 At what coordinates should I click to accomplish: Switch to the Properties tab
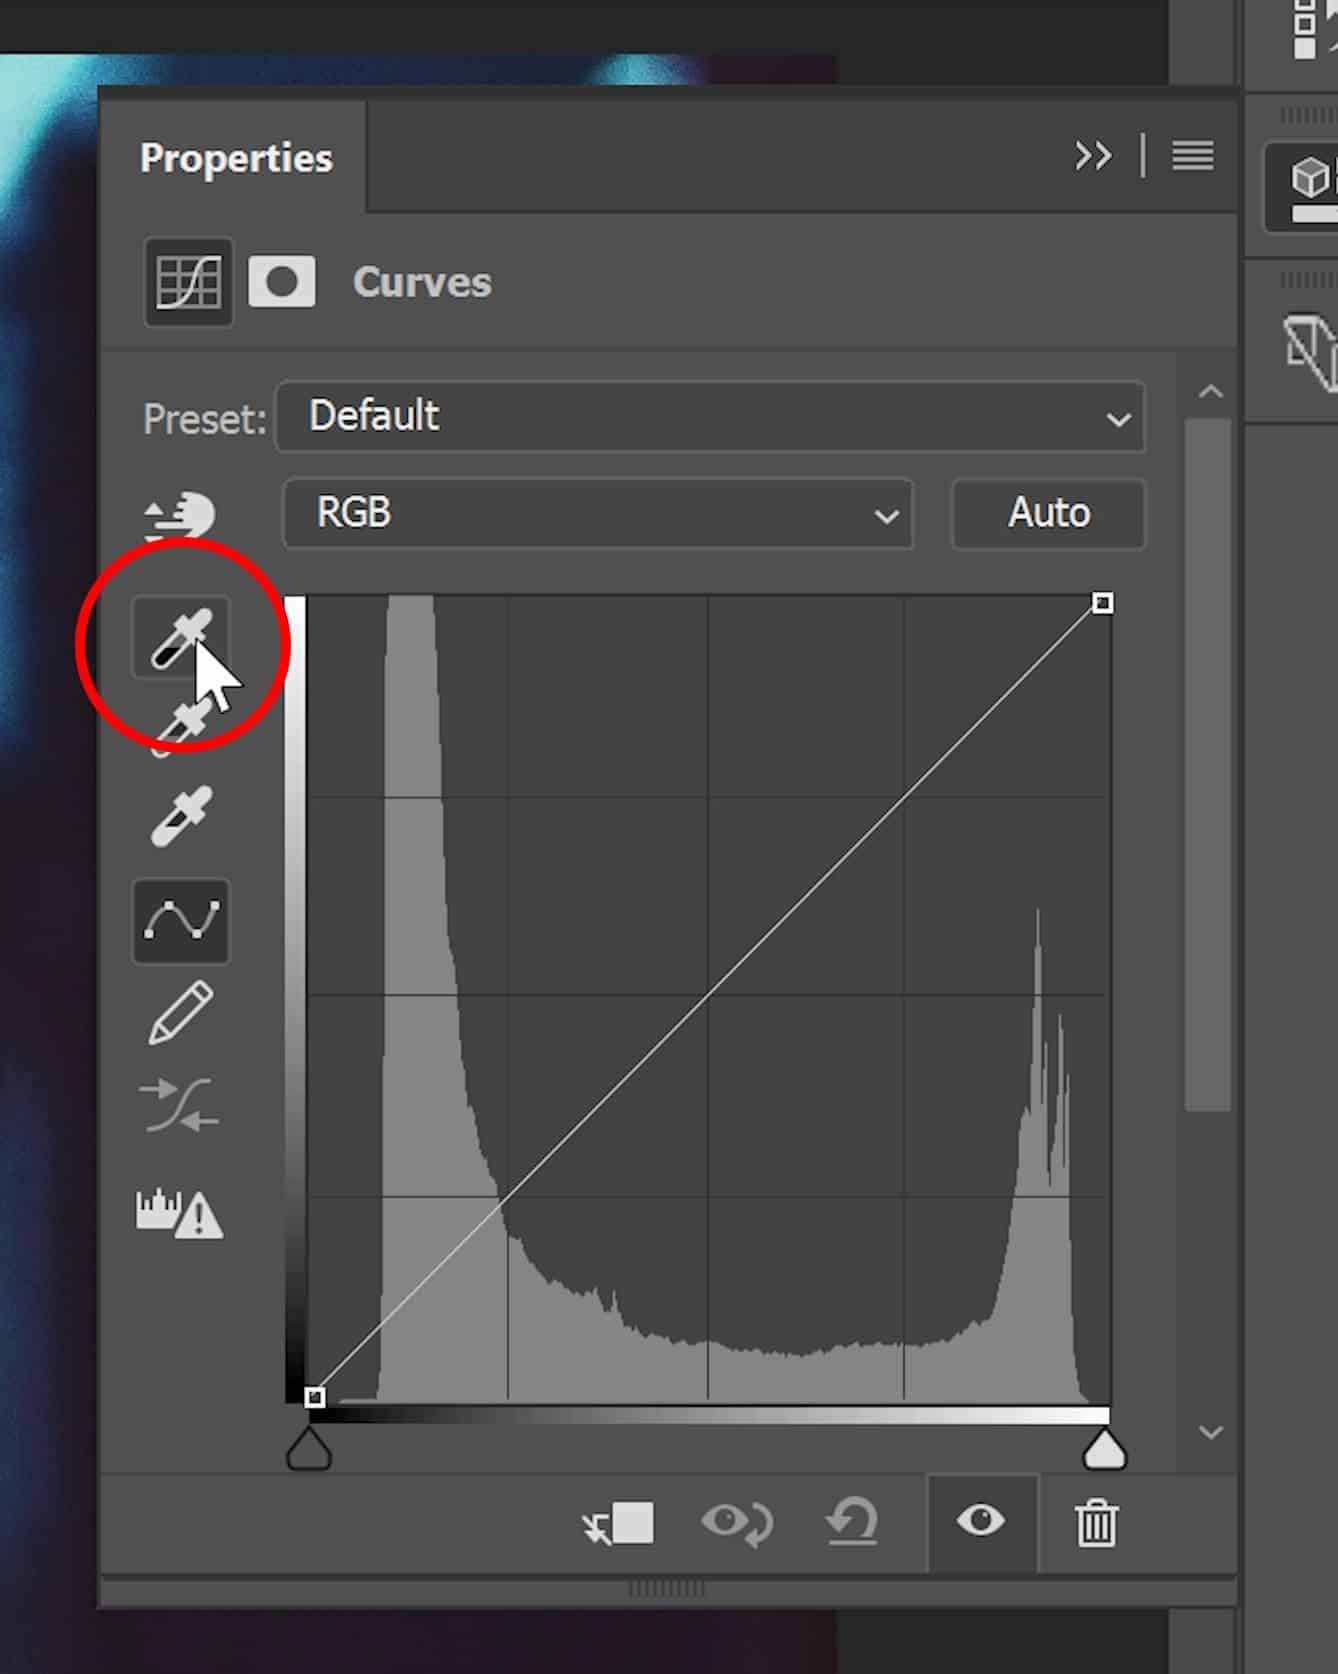(236, 158)
